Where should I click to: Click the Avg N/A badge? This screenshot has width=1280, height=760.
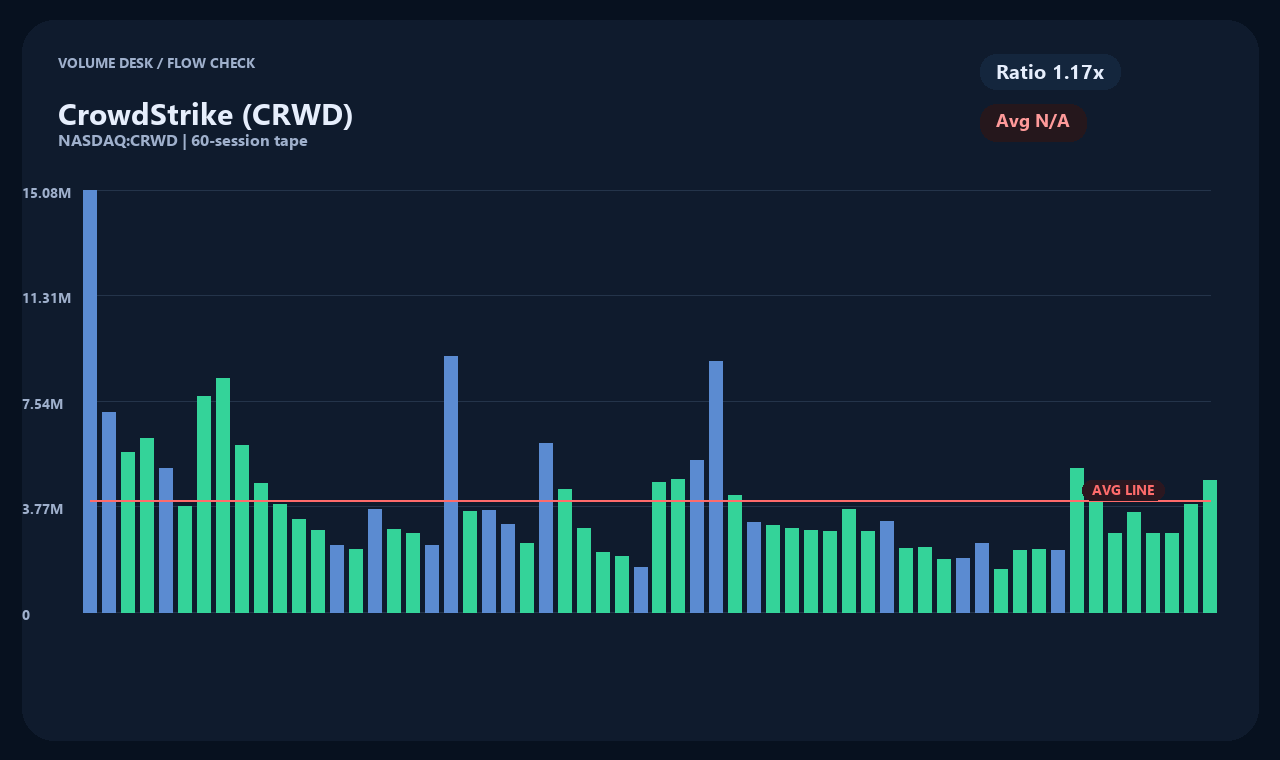(x=1033, y=122)
